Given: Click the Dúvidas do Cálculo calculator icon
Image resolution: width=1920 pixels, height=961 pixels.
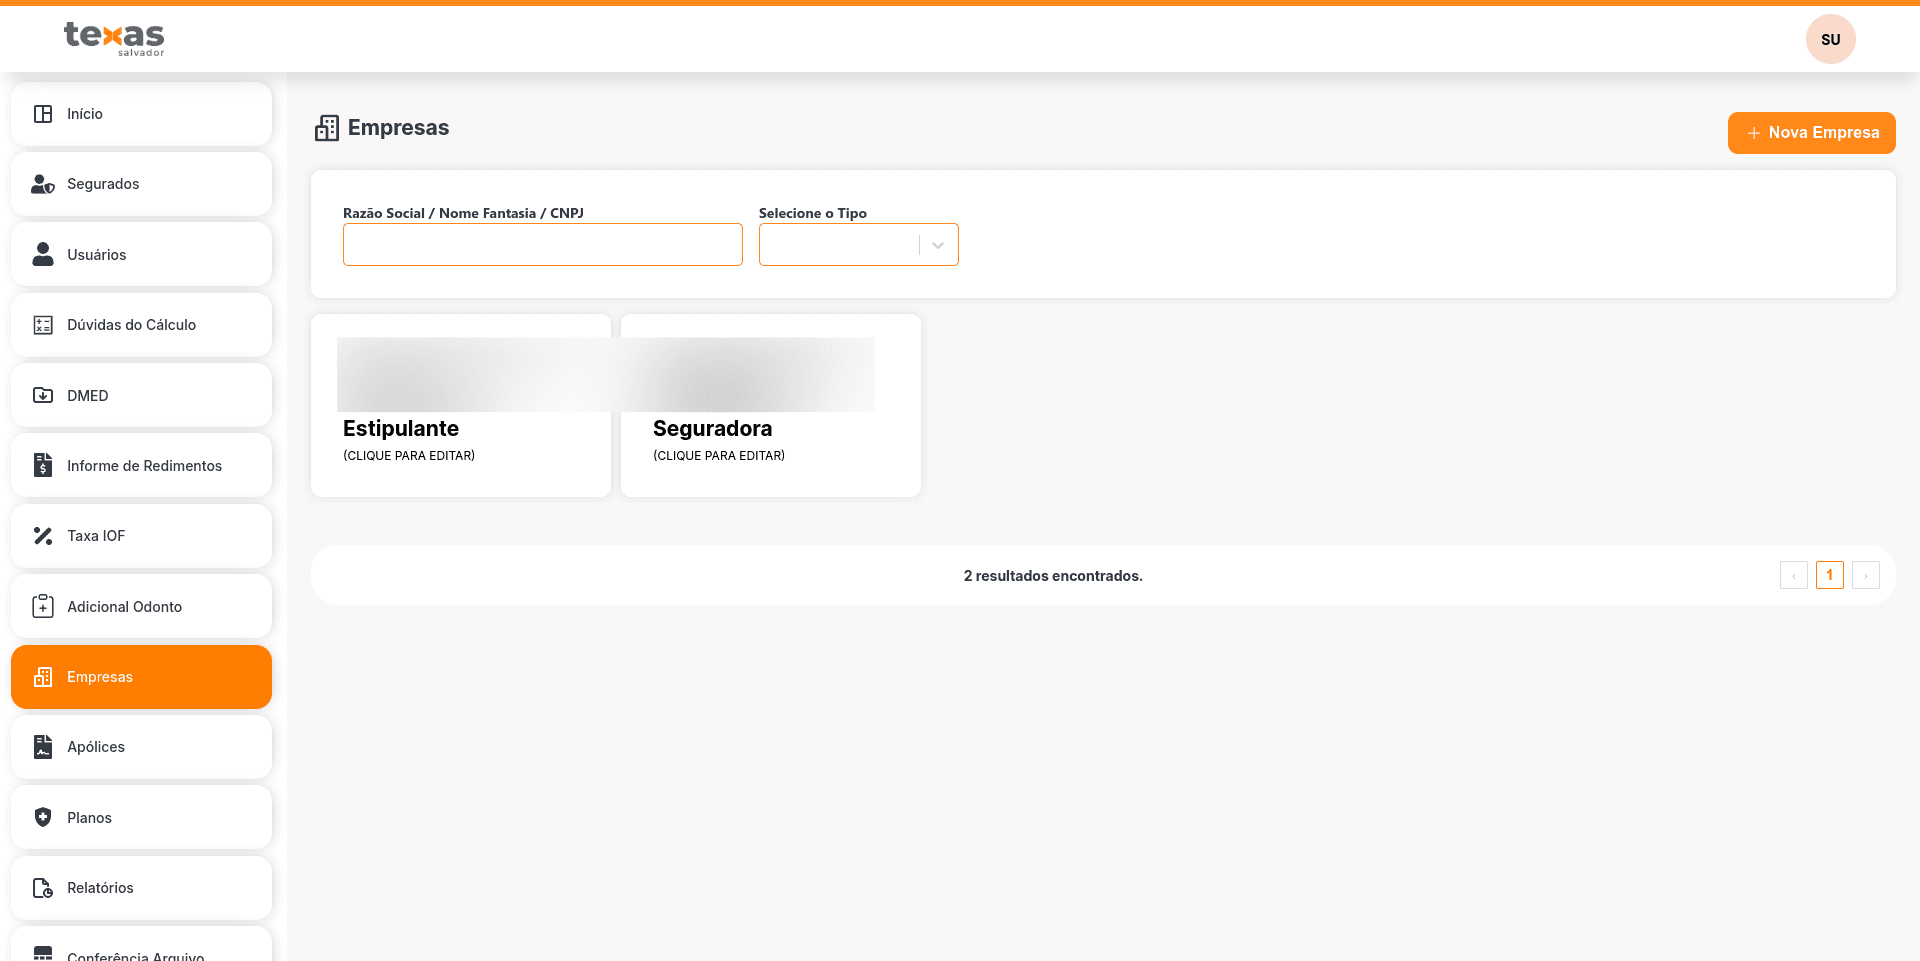Looking at the screenshot, I should [x=43, y=325].
